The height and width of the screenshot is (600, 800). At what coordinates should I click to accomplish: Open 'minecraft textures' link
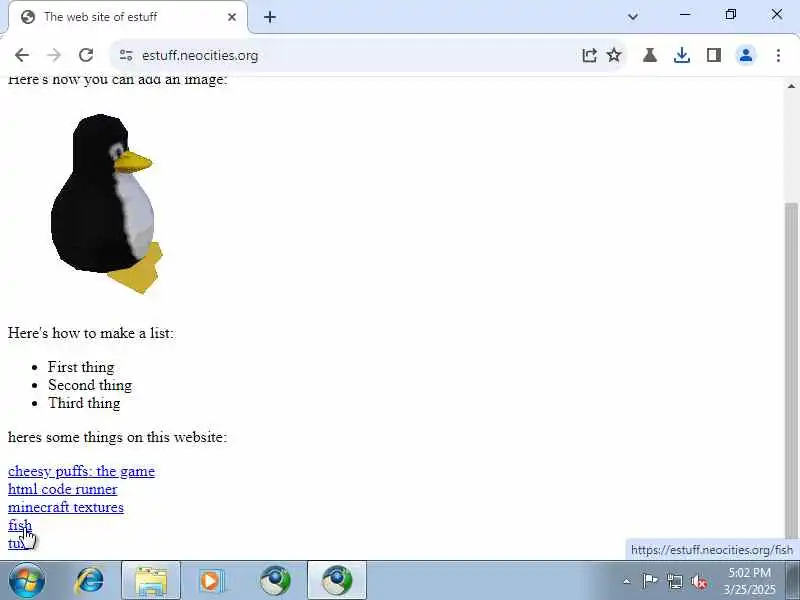pos(66,507)
